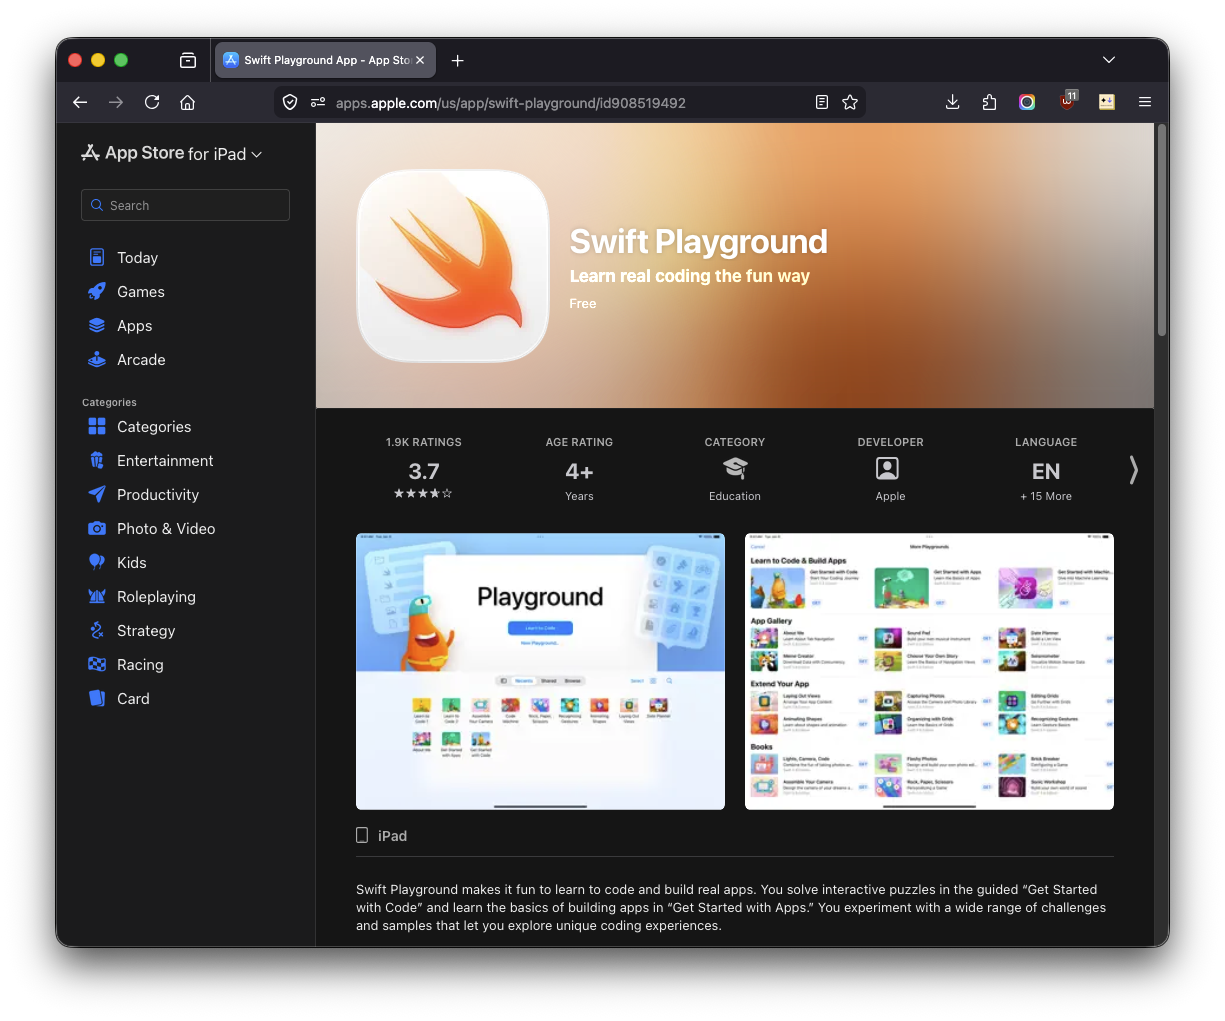Click the App Store search field
Screen dimensions: 1225x1021
185,205
